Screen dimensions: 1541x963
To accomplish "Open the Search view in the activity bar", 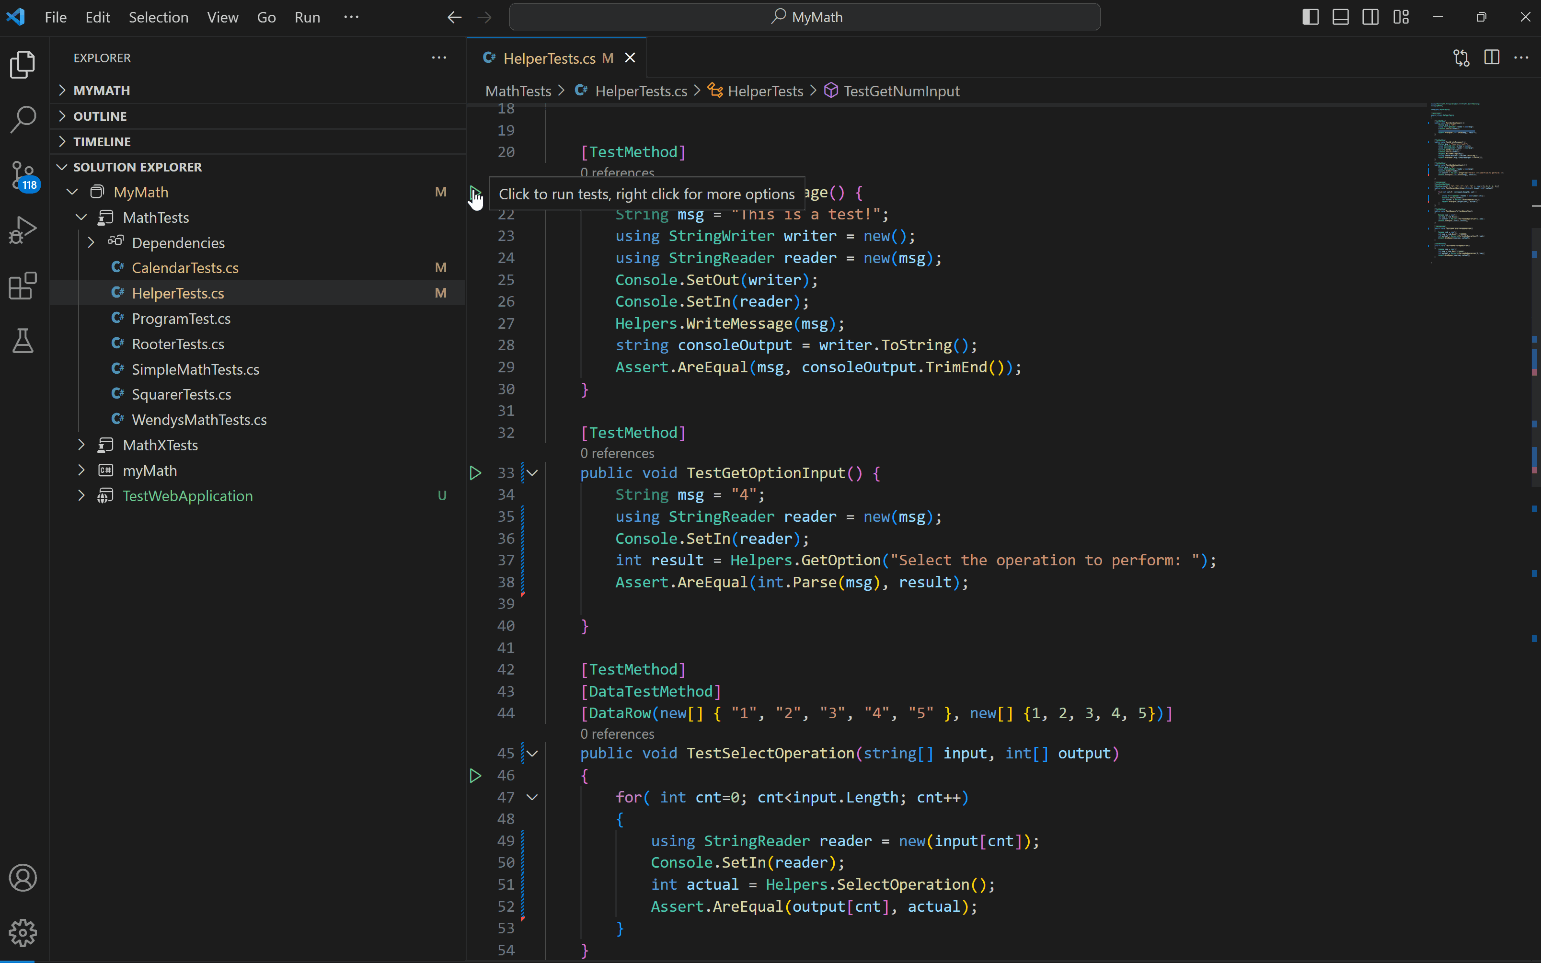I will 23,119.
